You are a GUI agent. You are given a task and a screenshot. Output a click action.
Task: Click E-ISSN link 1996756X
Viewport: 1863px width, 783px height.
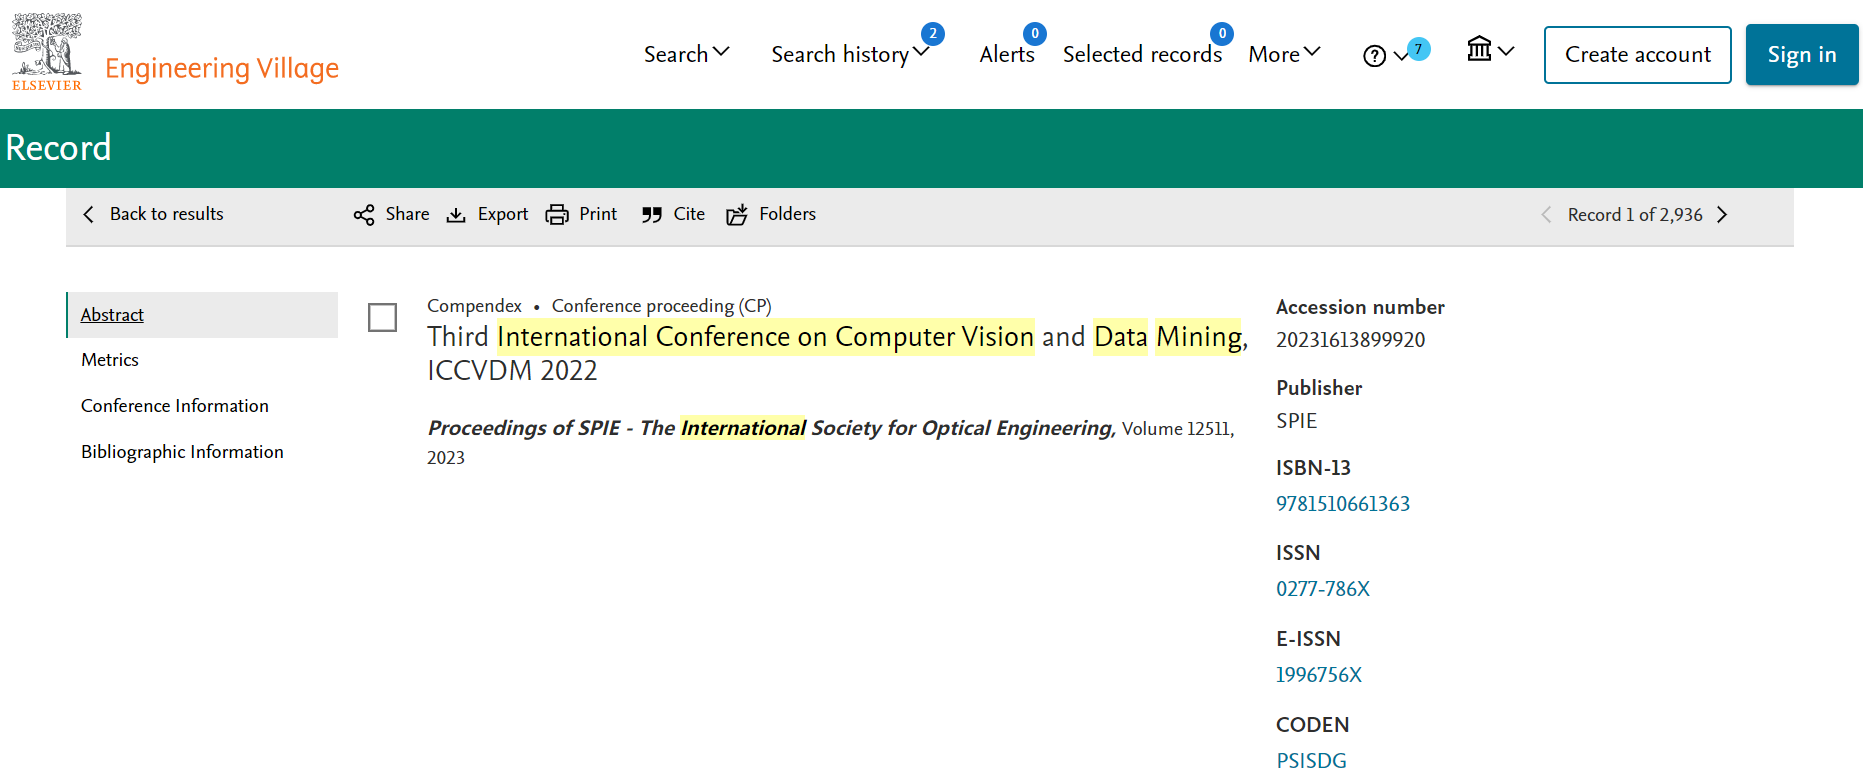pos(1319,675)
